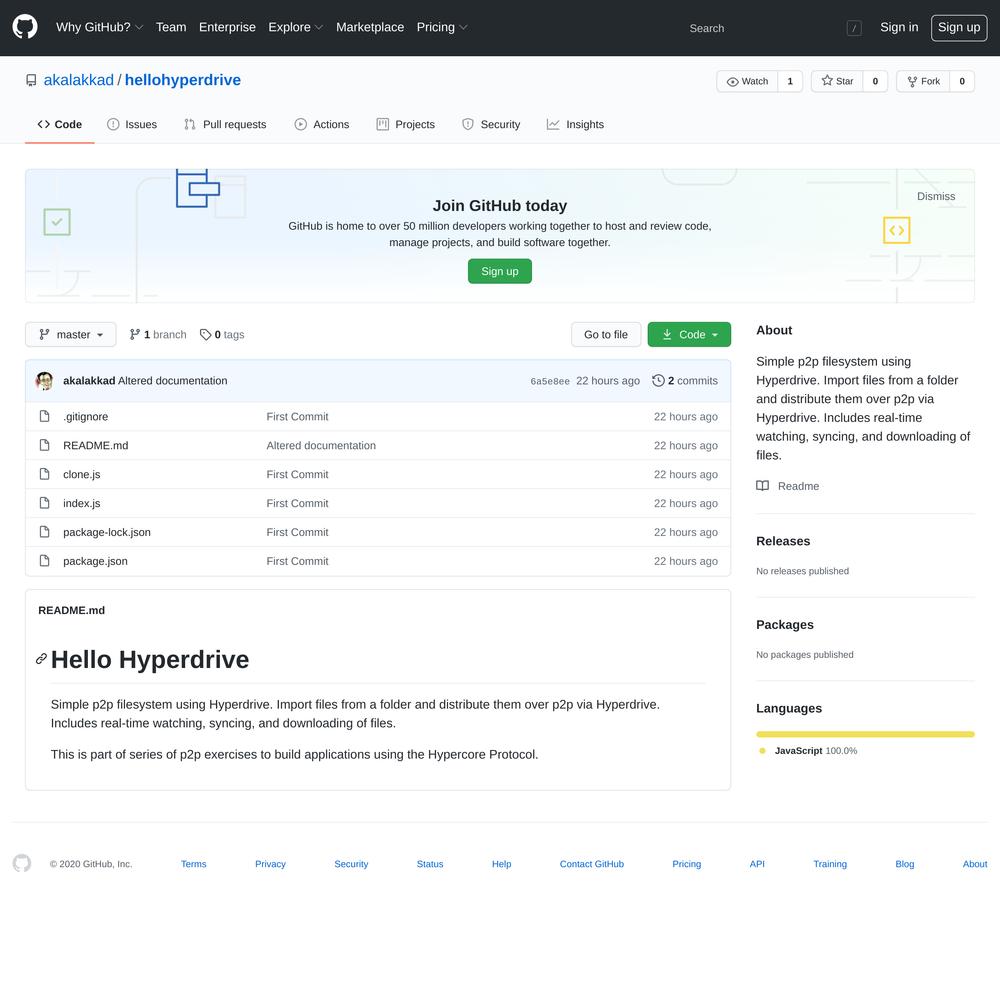Switch to the Projects tab
Viewport: 1000px width, 1000px height.
406,124
